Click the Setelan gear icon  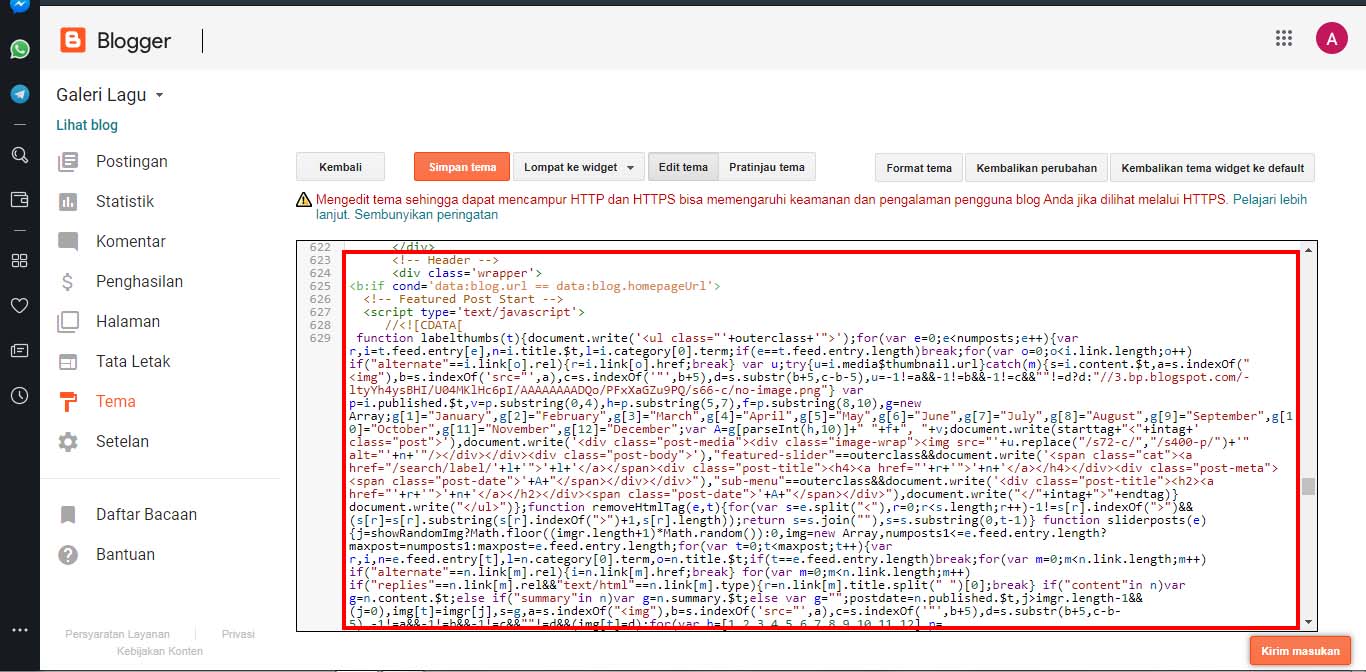68,441
